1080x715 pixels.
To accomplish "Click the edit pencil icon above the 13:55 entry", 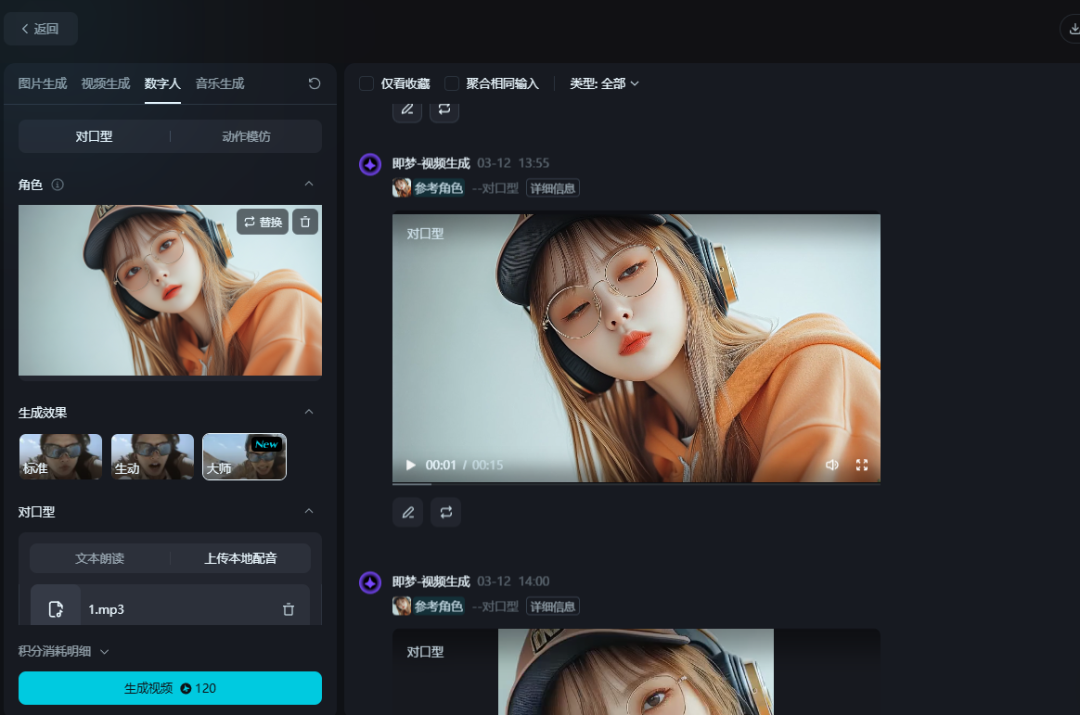I will [x=407, y=110].
